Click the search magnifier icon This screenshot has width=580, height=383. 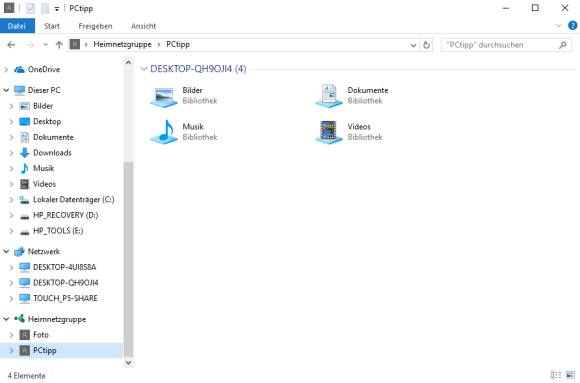563,45
